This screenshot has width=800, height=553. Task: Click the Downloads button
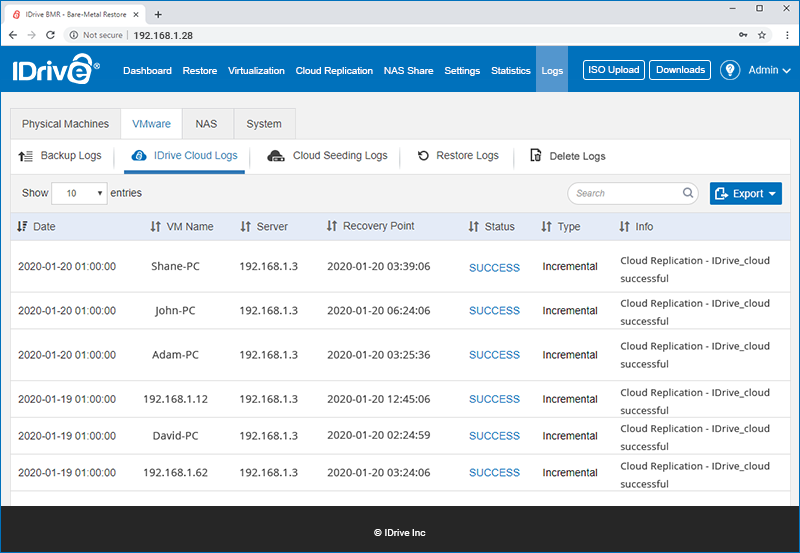(x=680, y=70)
